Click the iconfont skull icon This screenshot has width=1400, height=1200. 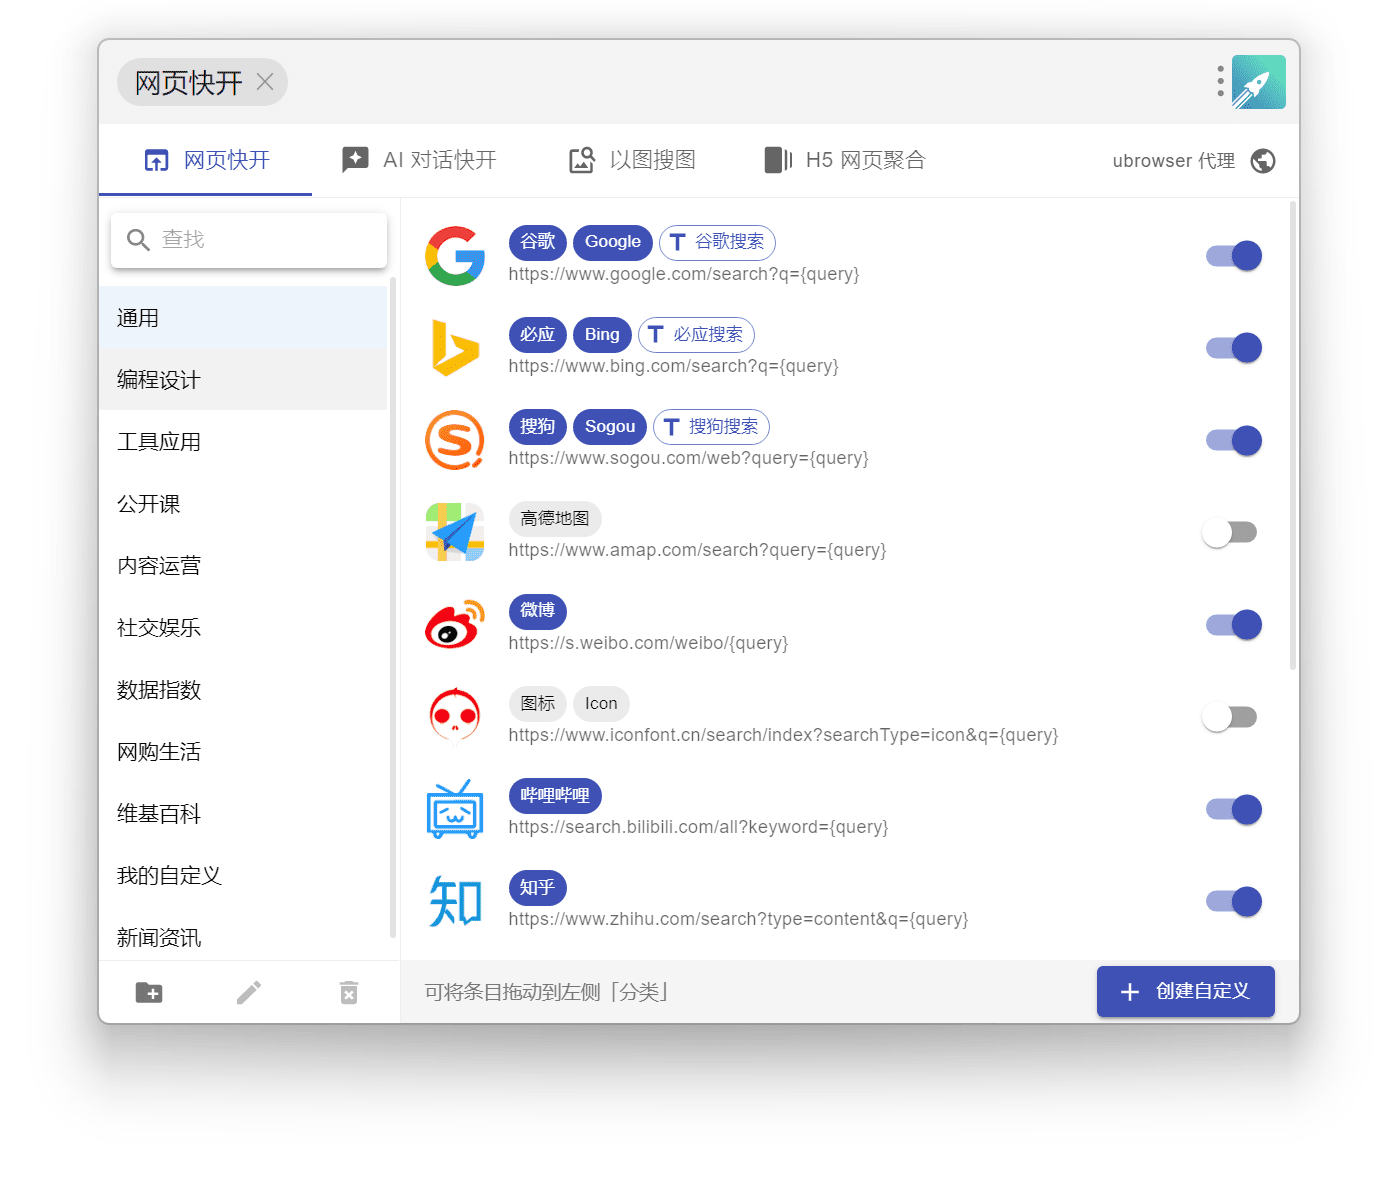pos(455,717)
